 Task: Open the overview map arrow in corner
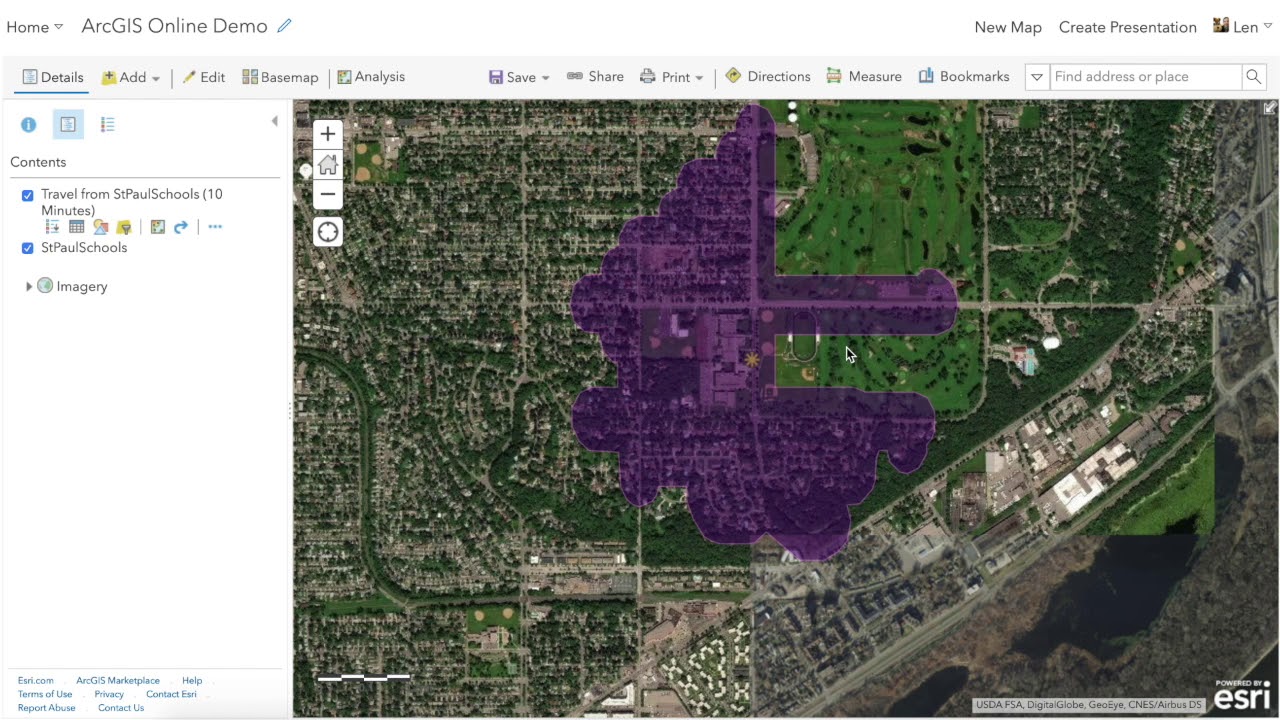tap(1270, 108)
